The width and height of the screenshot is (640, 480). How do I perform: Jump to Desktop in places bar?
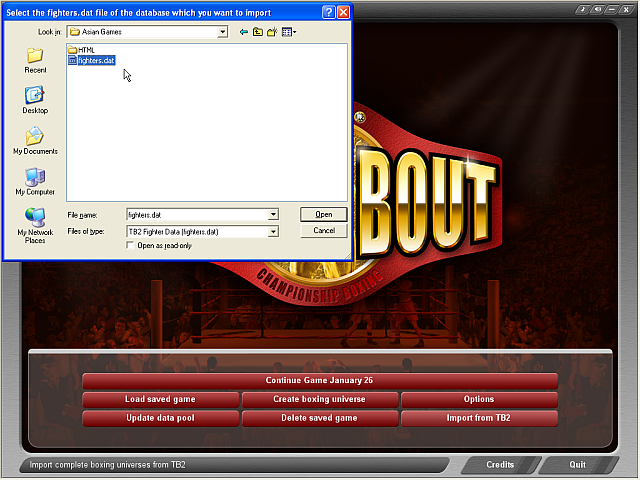pyautogui.click(x=35, y=100)
